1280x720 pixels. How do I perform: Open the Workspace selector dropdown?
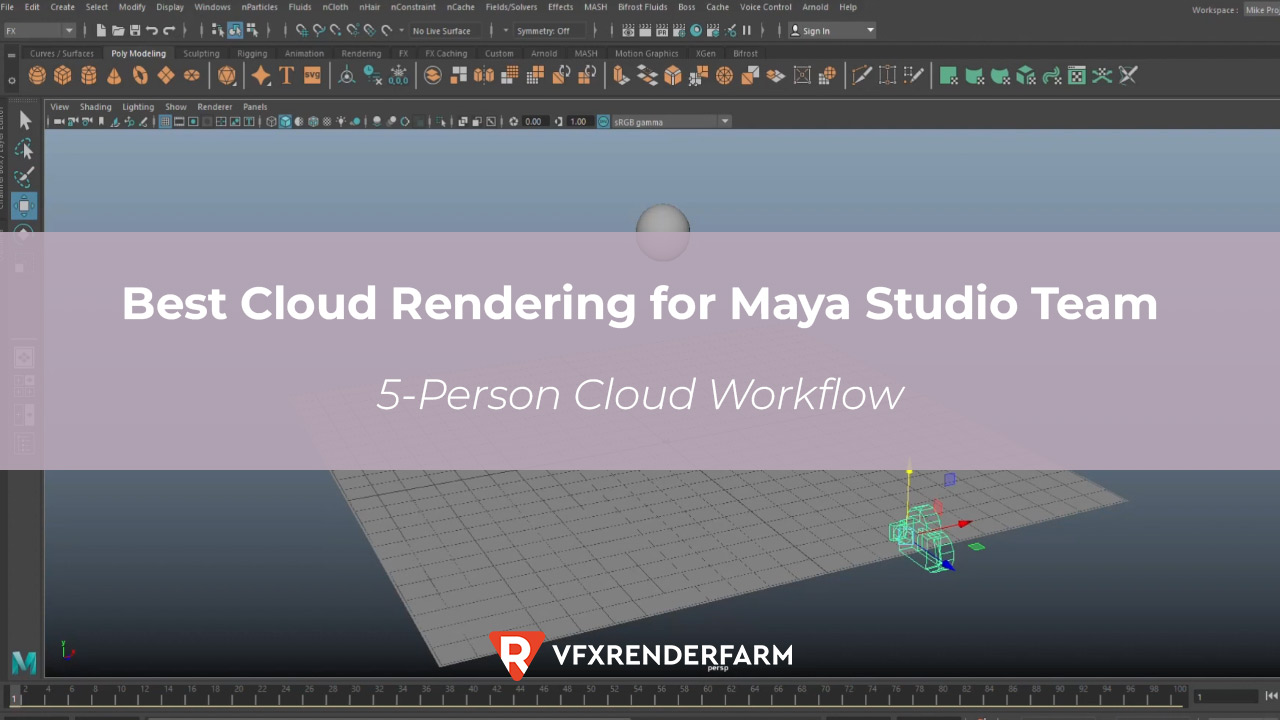click(1262, 9)
